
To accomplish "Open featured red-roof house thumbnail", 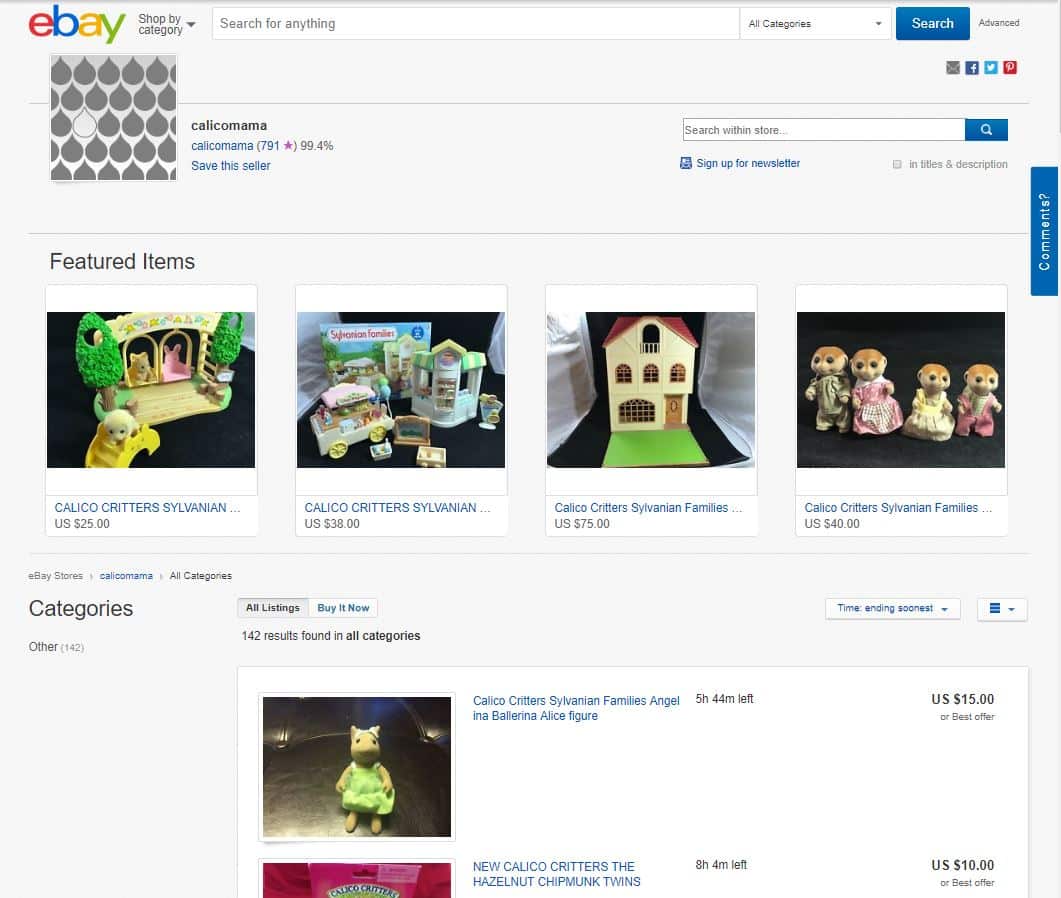I will tap(651, 390).
